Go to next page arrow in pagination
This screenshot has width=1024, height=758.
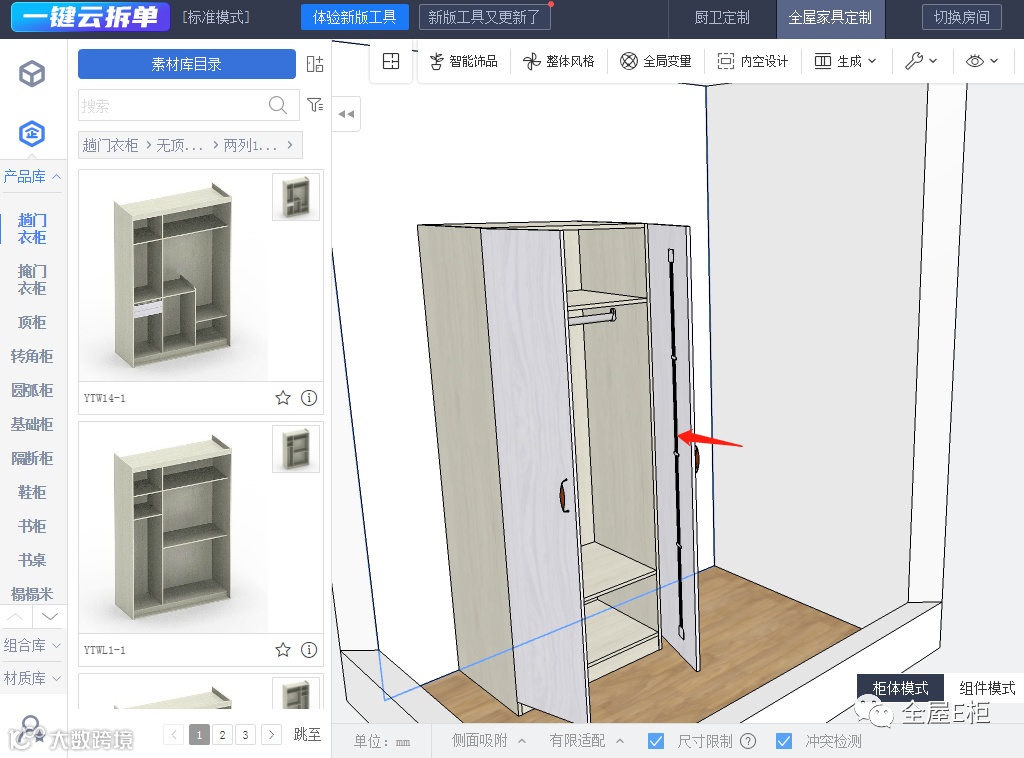[272, 734]
